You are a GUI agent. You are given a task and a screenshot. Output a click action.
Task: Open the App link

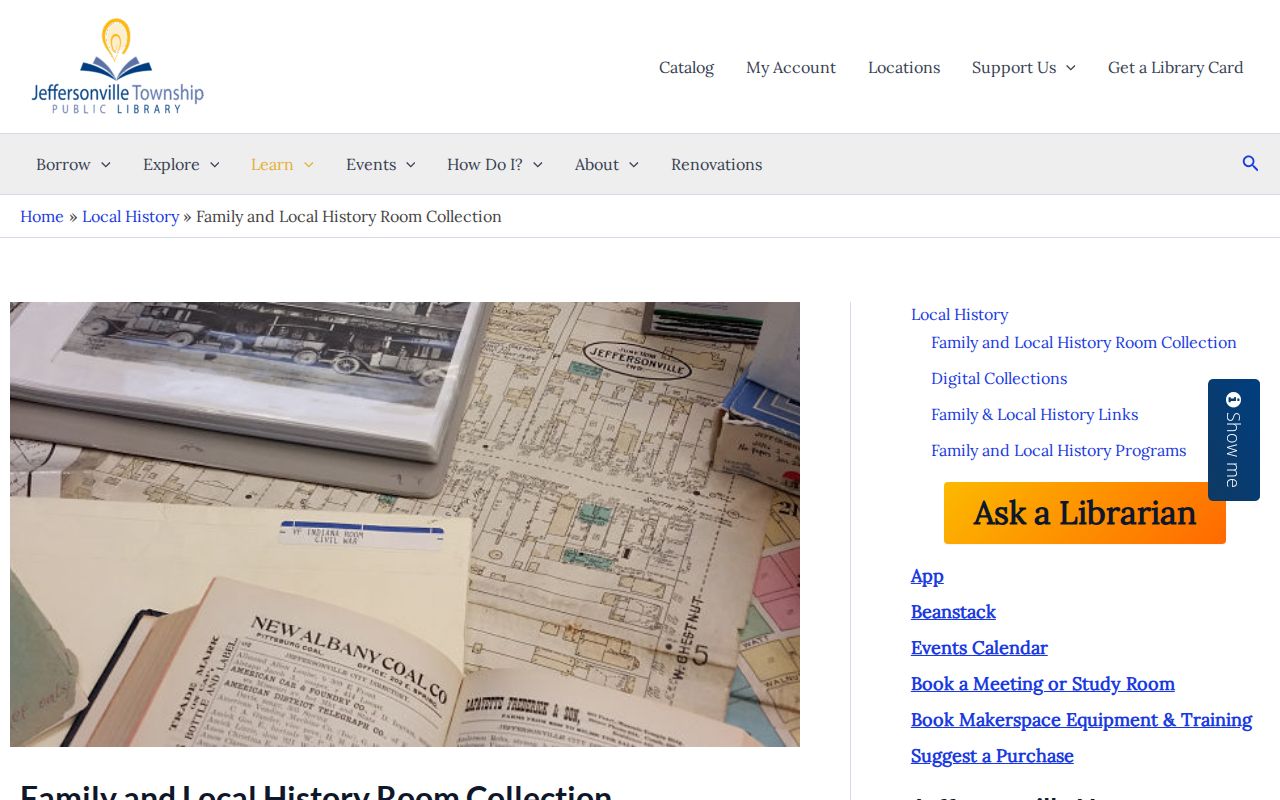pyautogui.click(x=927, y=576)
